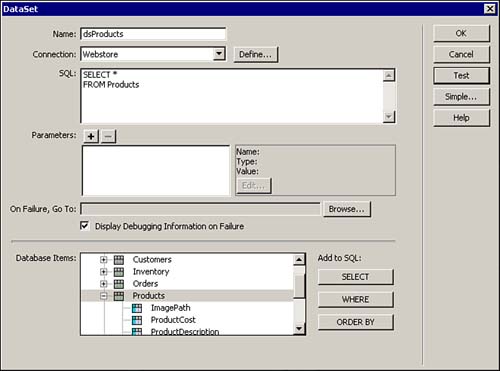
Task: Click the Orders table icon
Action: pos(119,284)
